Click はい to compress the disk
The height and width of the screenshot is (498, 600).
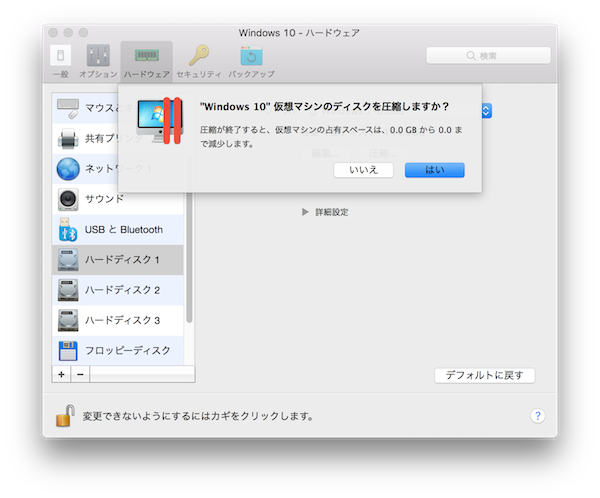(x=434, y=170)
